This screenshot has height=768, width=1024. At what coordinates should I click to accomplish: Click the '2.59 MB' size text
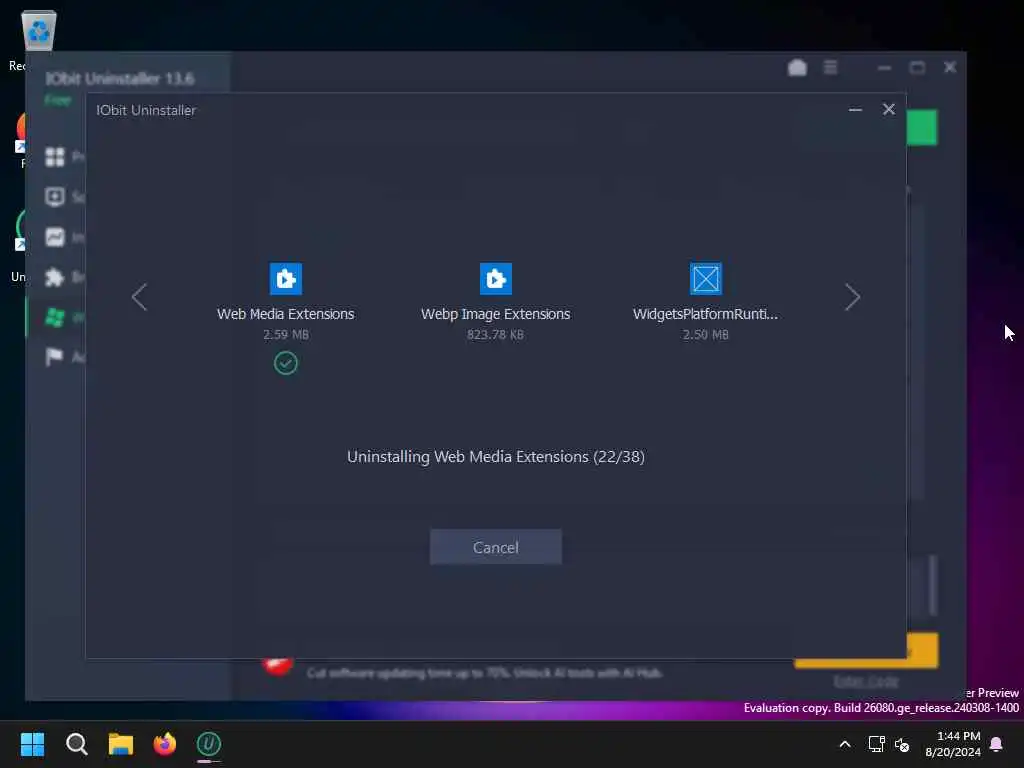285,334
